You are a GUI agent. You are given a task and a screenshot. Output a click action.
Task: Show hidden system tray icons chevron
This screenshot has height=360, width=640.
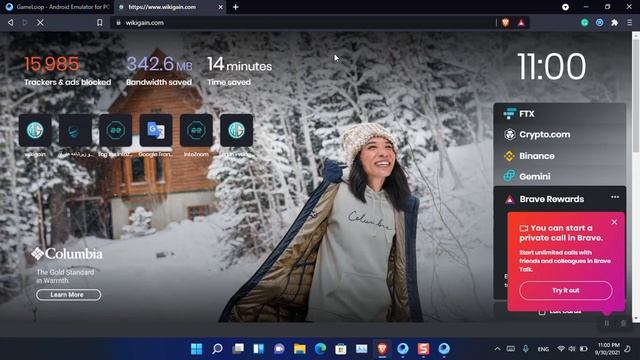coord(497,349)
